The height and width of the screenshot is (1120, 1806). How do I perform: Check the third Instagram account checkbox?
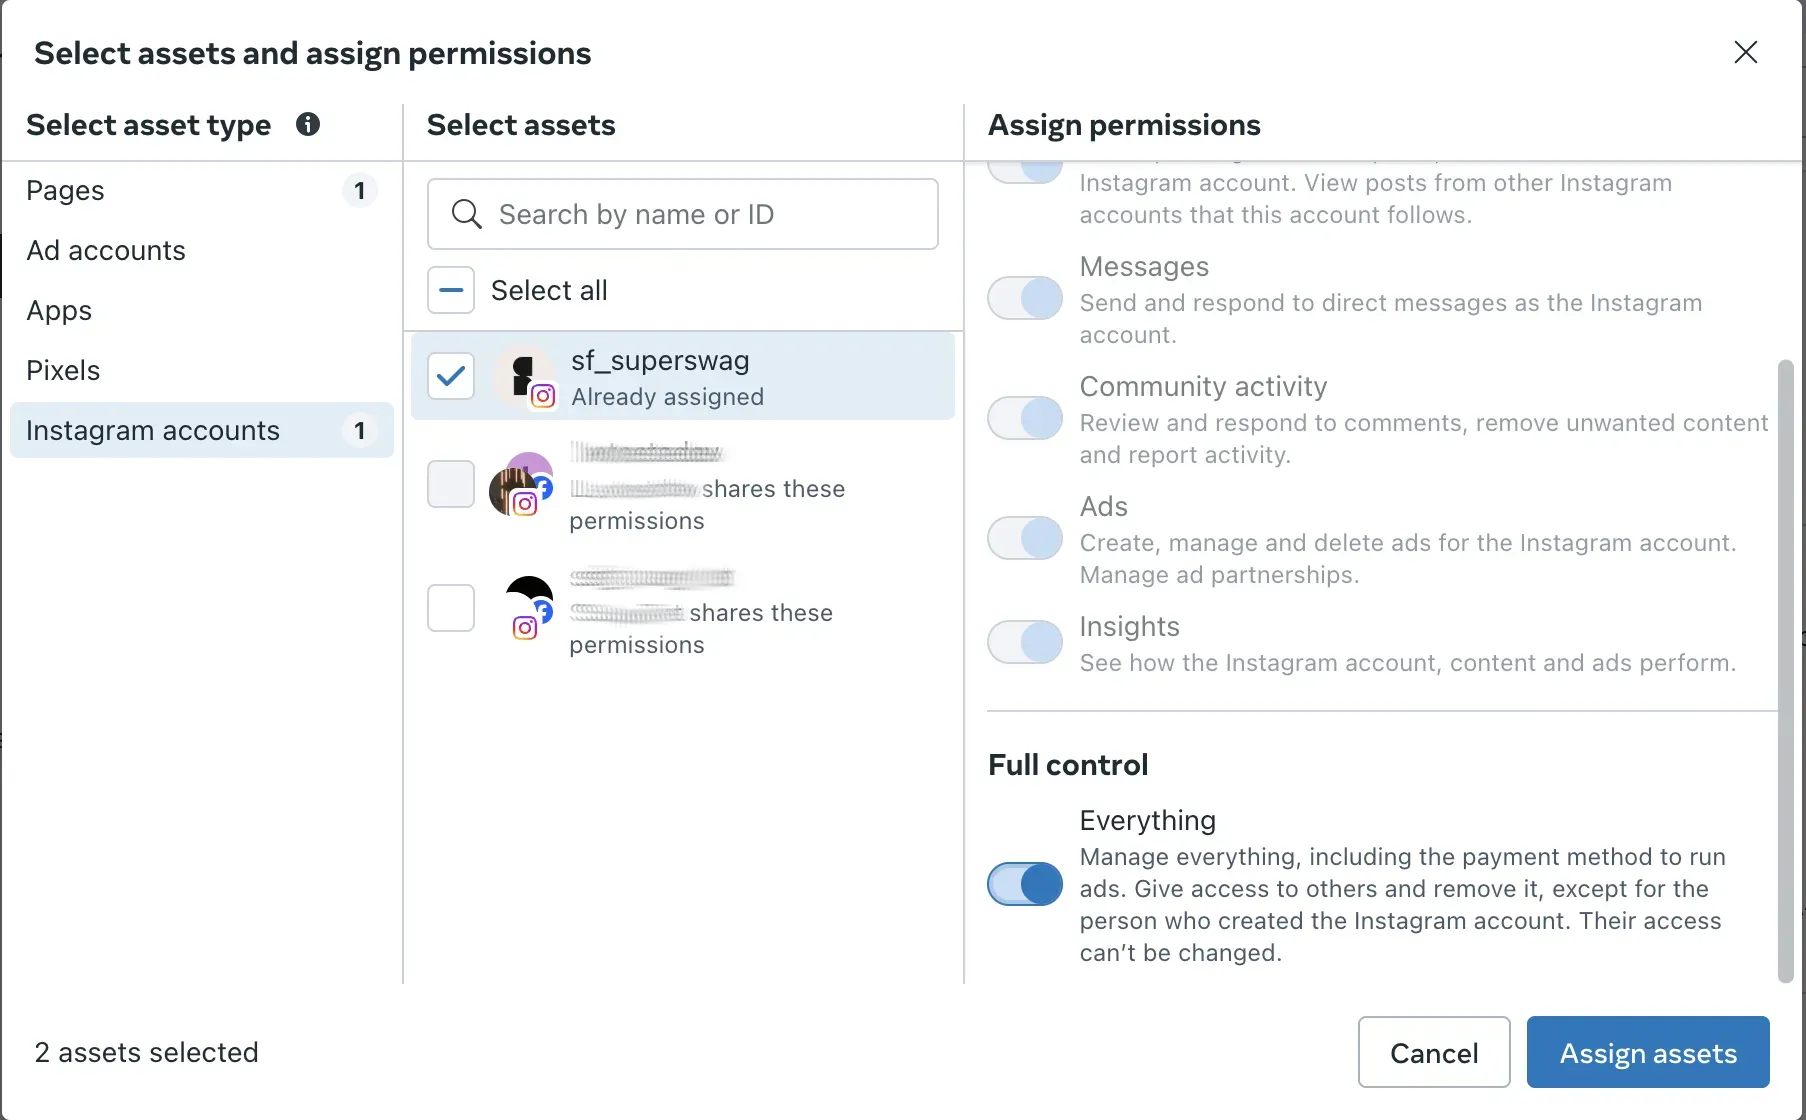pyautogui.click(x=451, y=608)
